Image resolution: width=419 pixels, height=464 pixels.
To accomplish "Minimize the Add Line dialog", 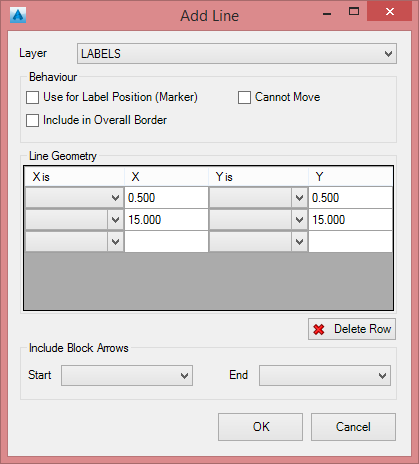I will coord(327,14).
